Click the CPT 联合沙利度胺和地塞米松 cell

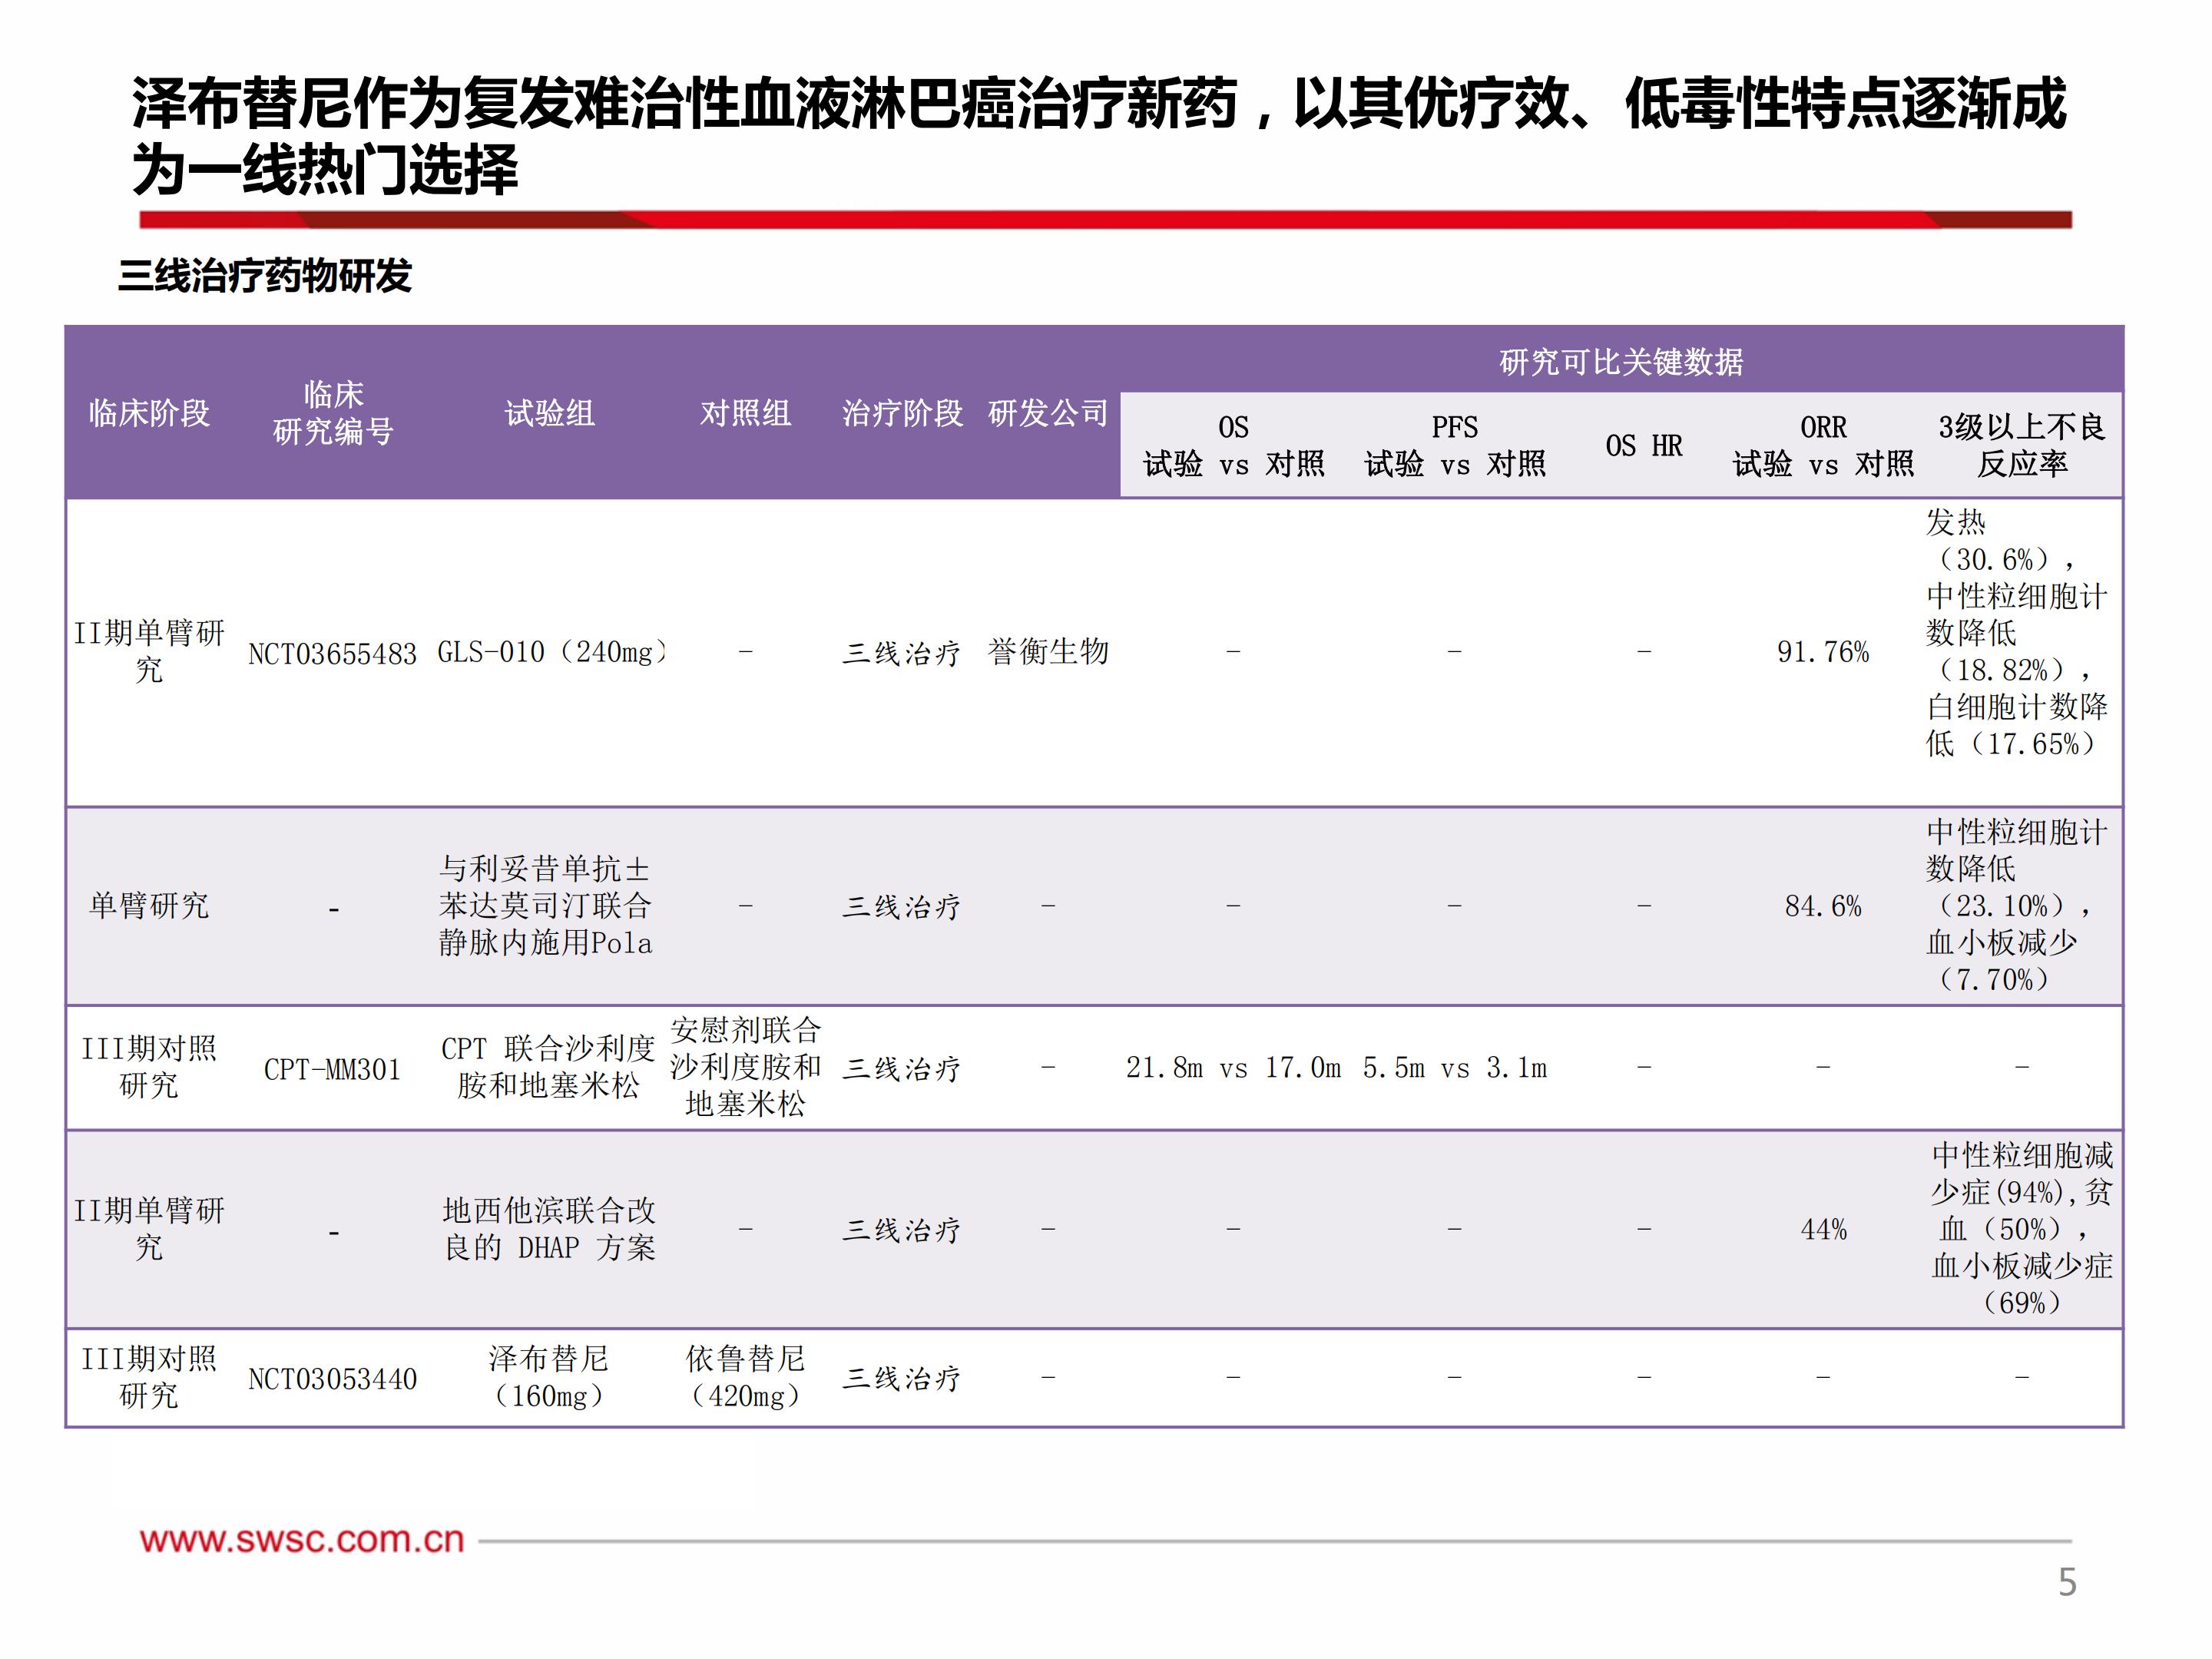tap(548, 1068)
